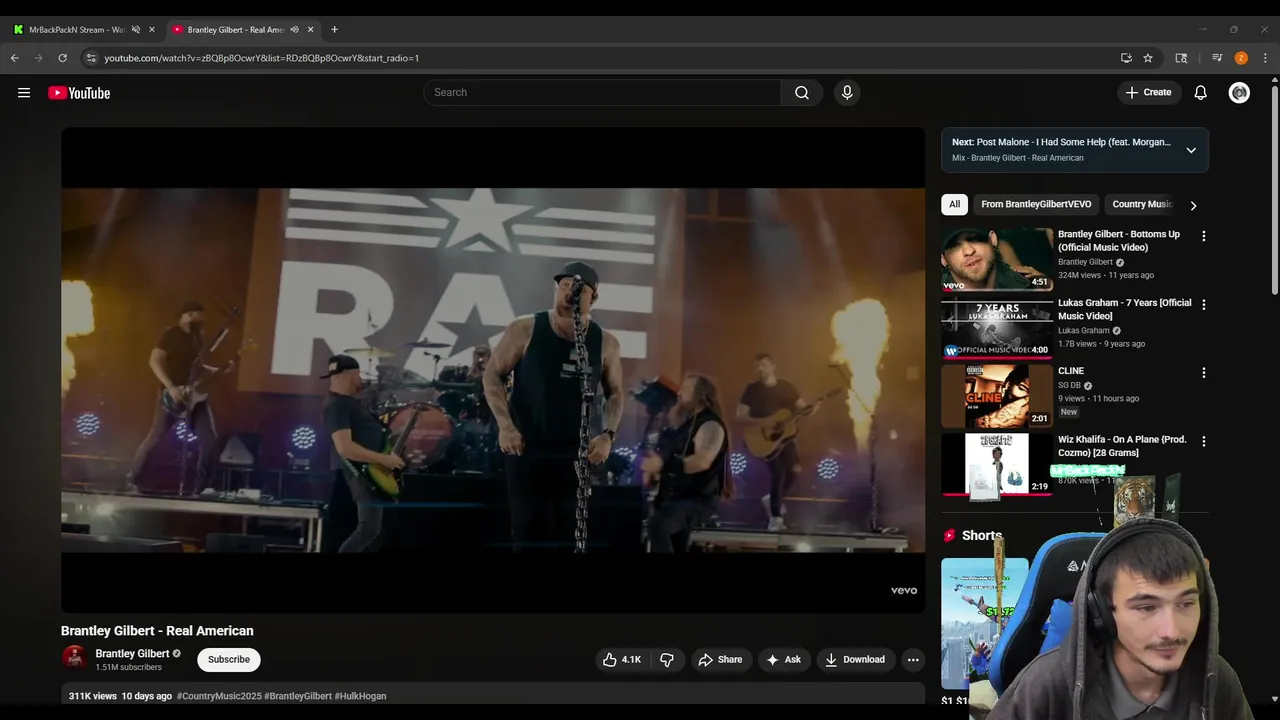This screenshot has width=1280, height=720.
Task: Open options for Bottoms Up video
Action: tap(1203, 236)
